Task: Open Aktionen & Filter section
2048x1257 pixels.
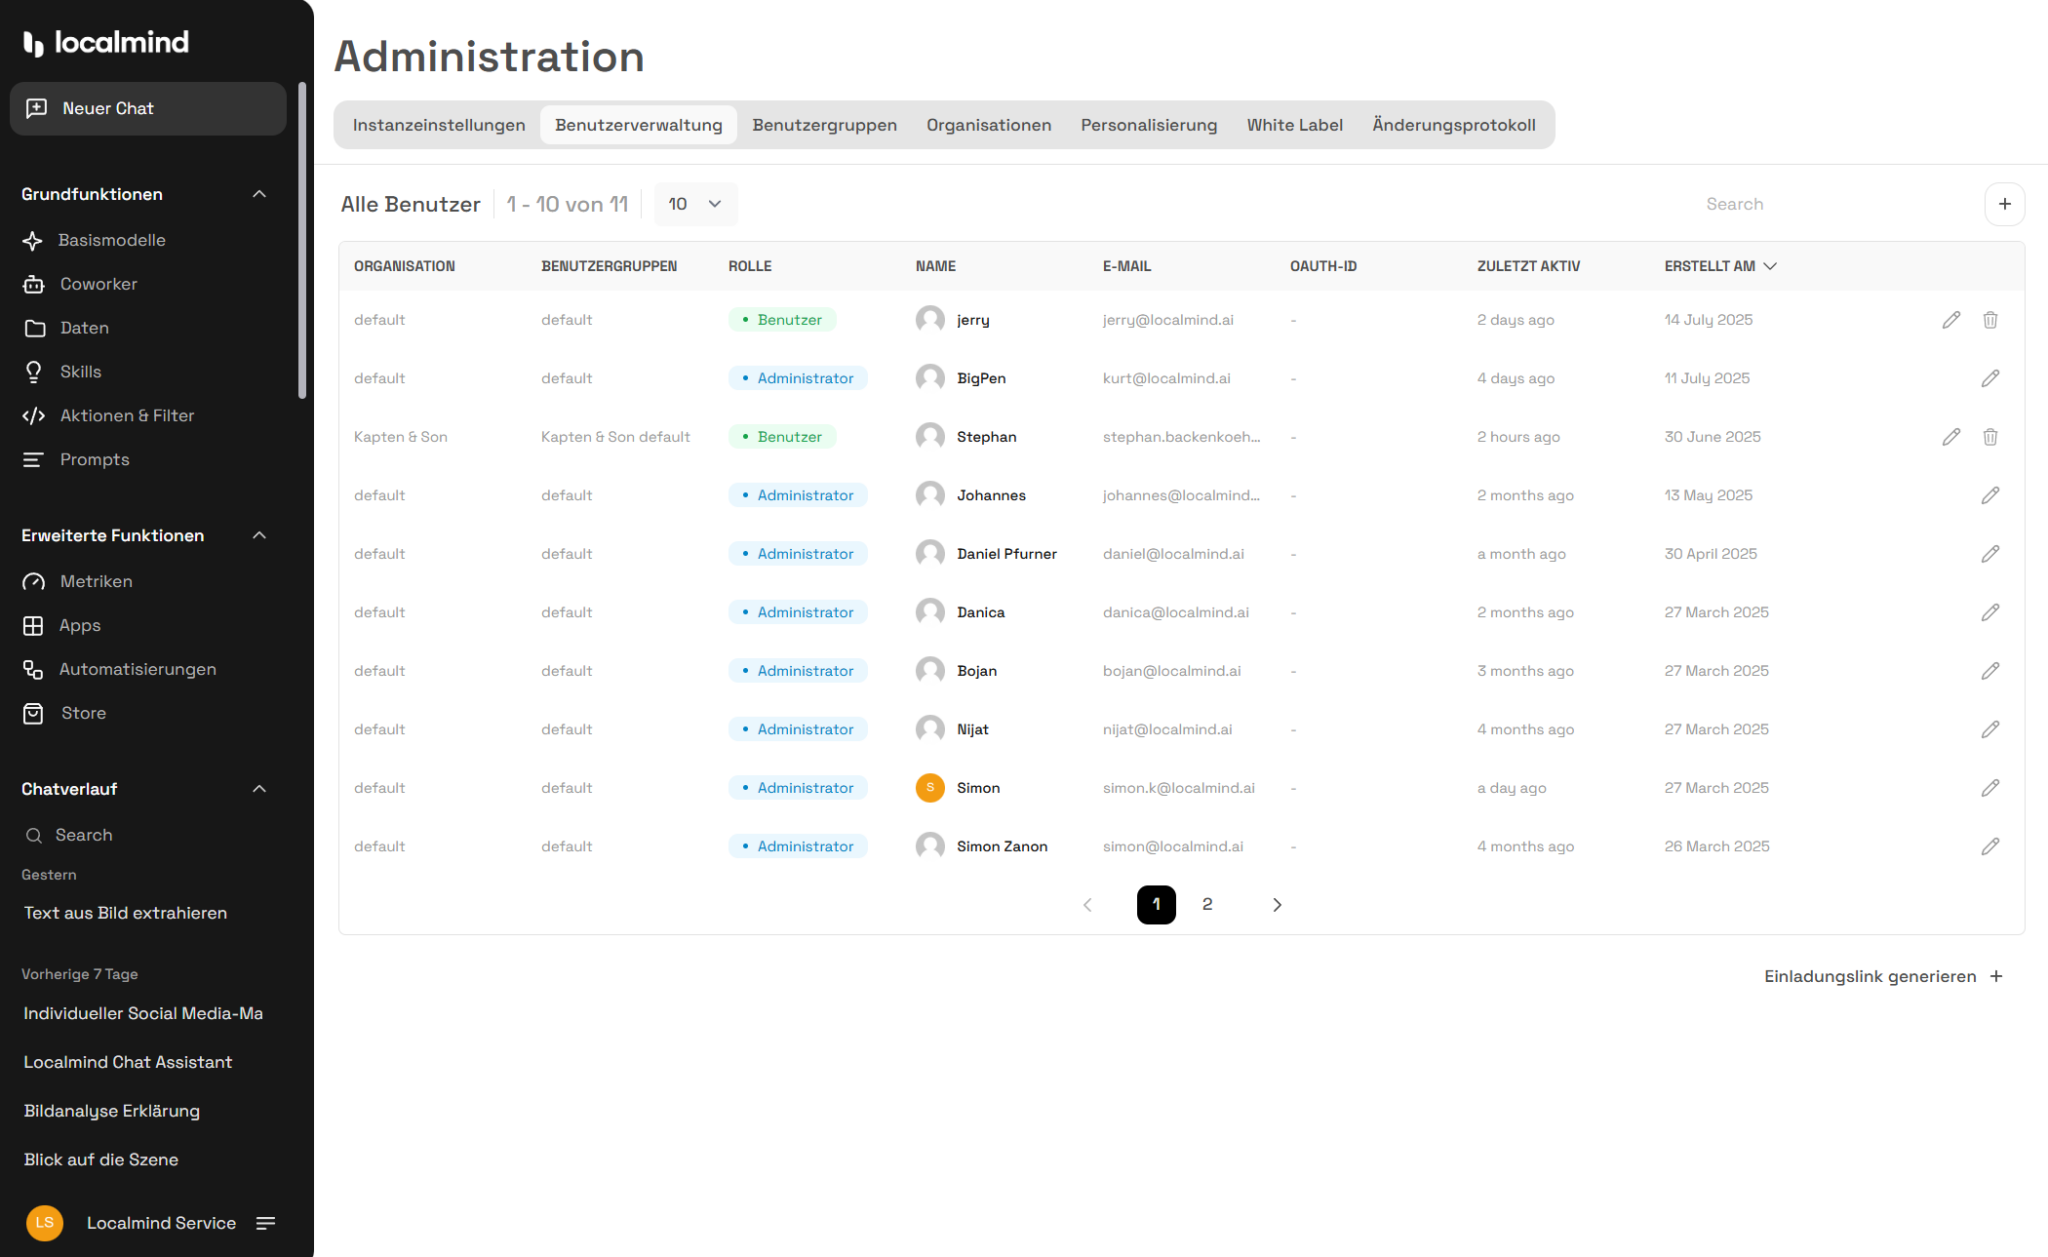Action: [126, 415]
